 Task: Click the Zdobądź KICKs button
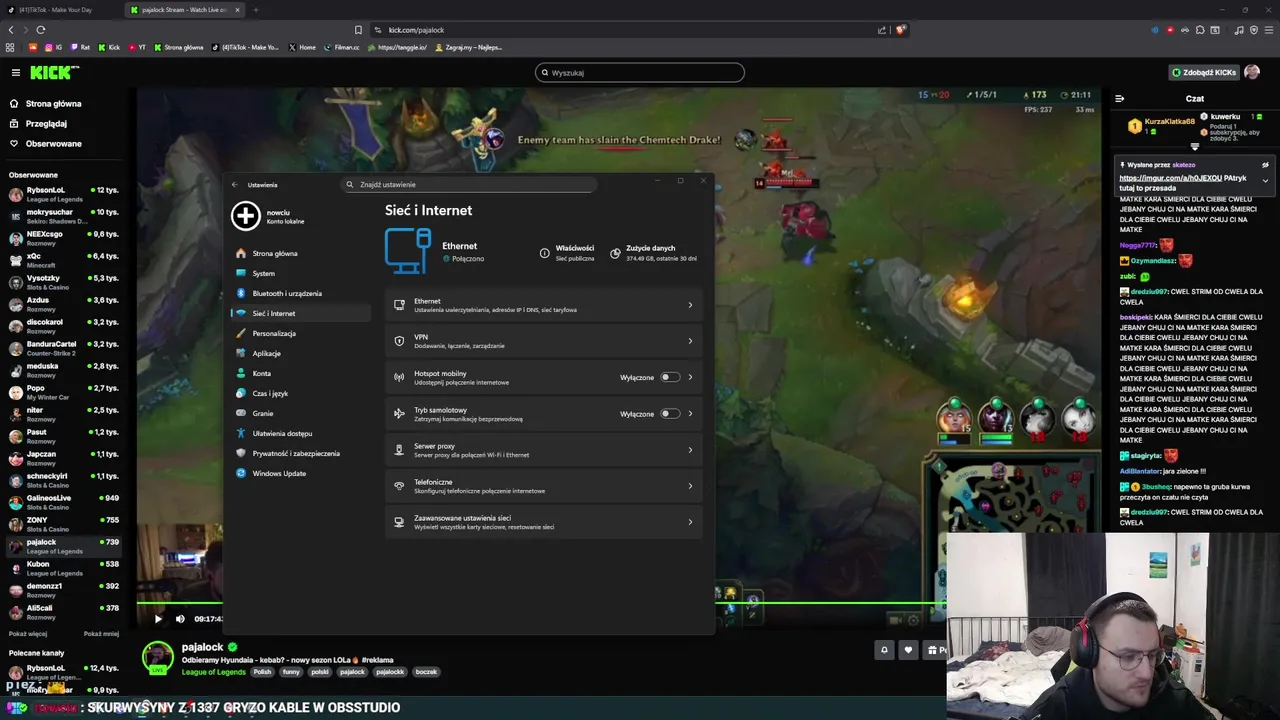1204,72
